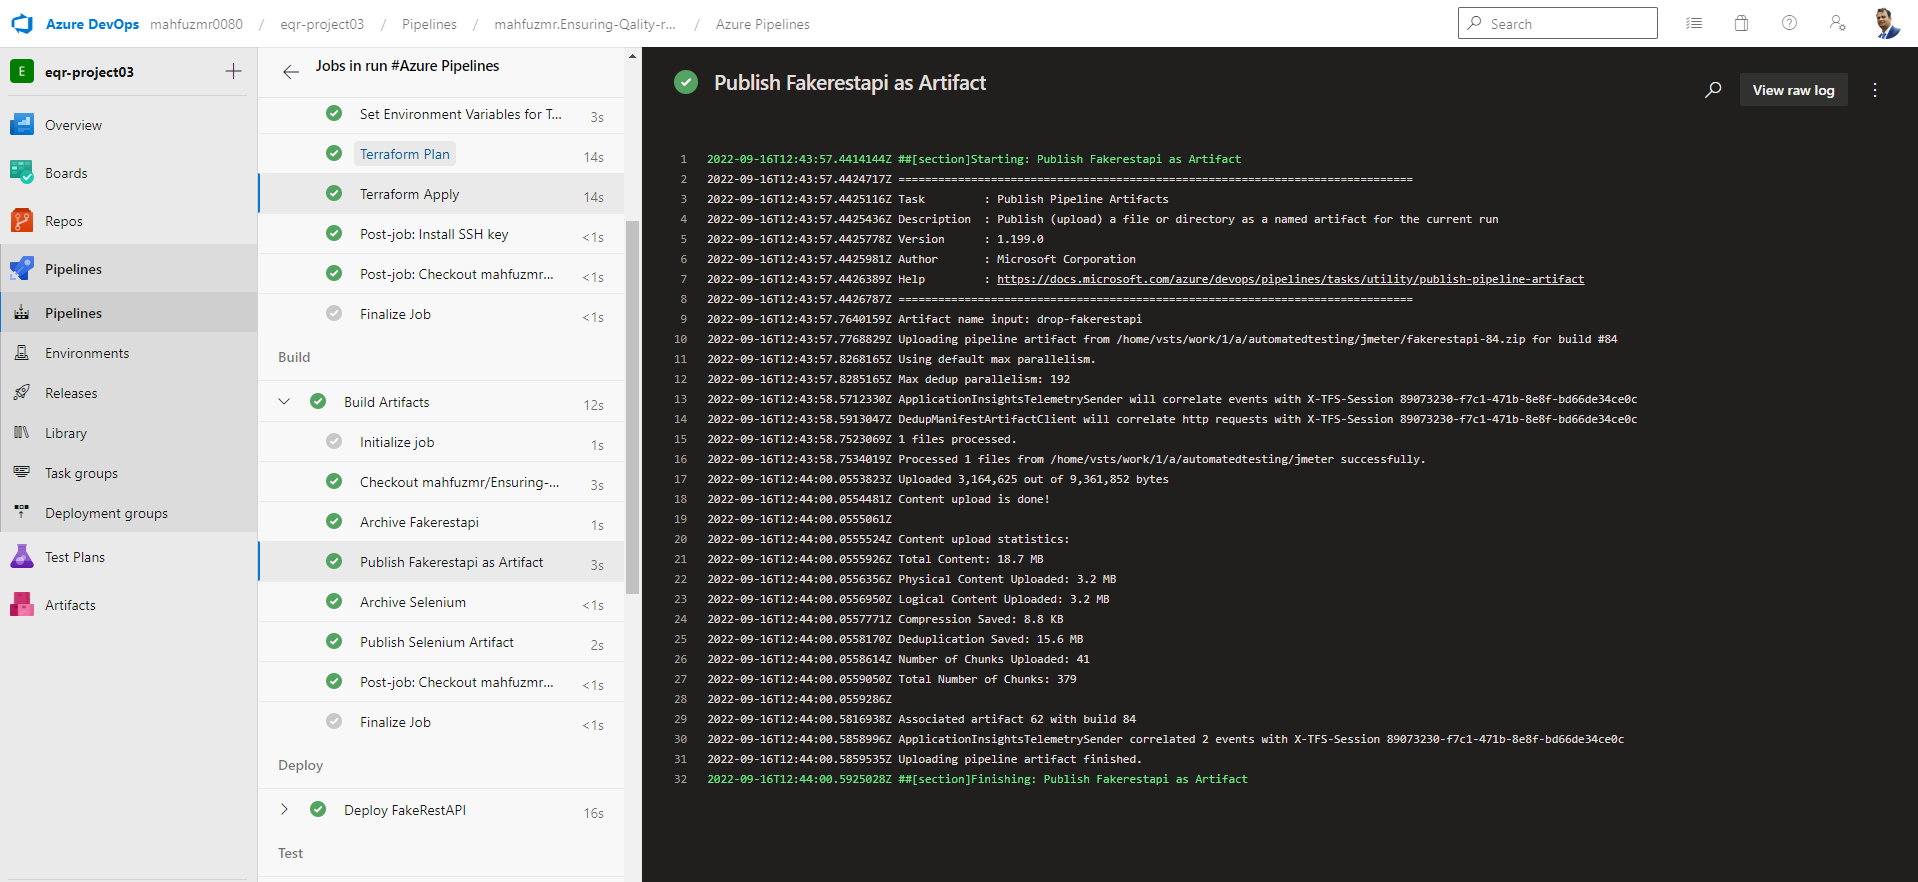Screen dimensions: 1918x882
Task: Click the find-in-log magnifier icon
Action: 1713,90
